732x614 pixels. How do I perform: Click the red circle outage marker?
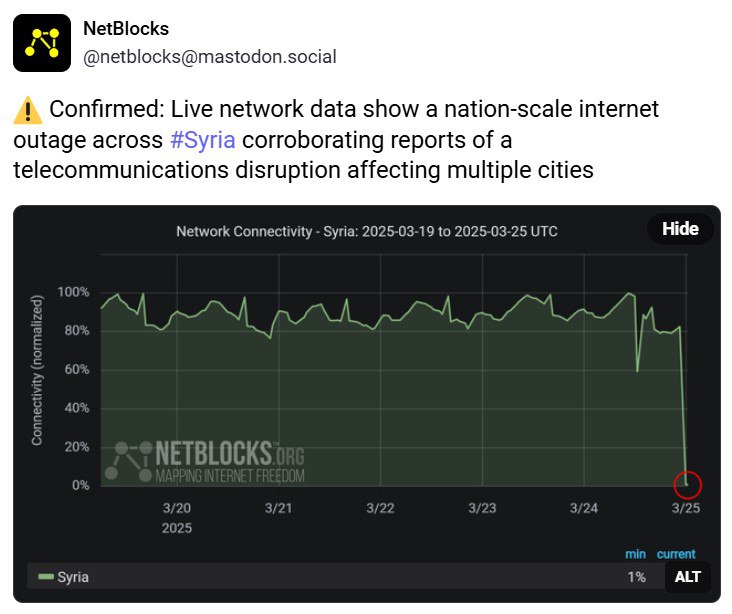(688, 485)
